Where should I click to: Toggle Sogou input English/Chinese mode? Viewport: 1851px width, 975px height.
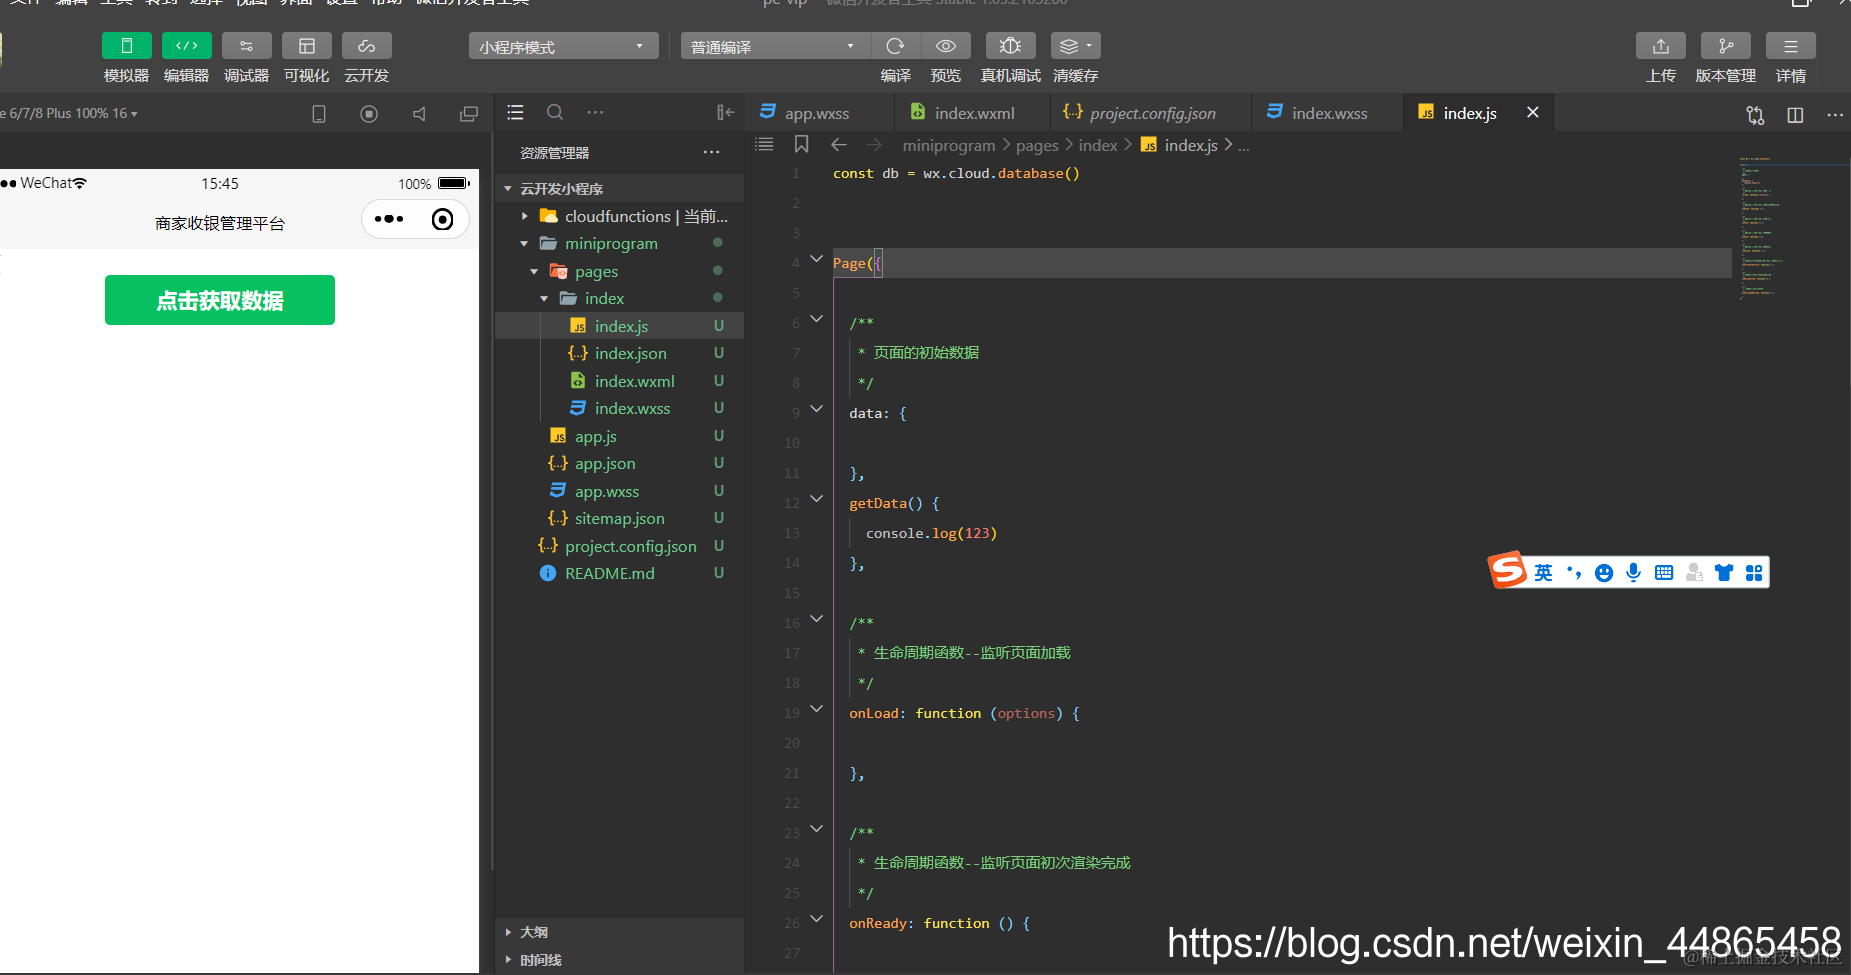coord(1543,573)
